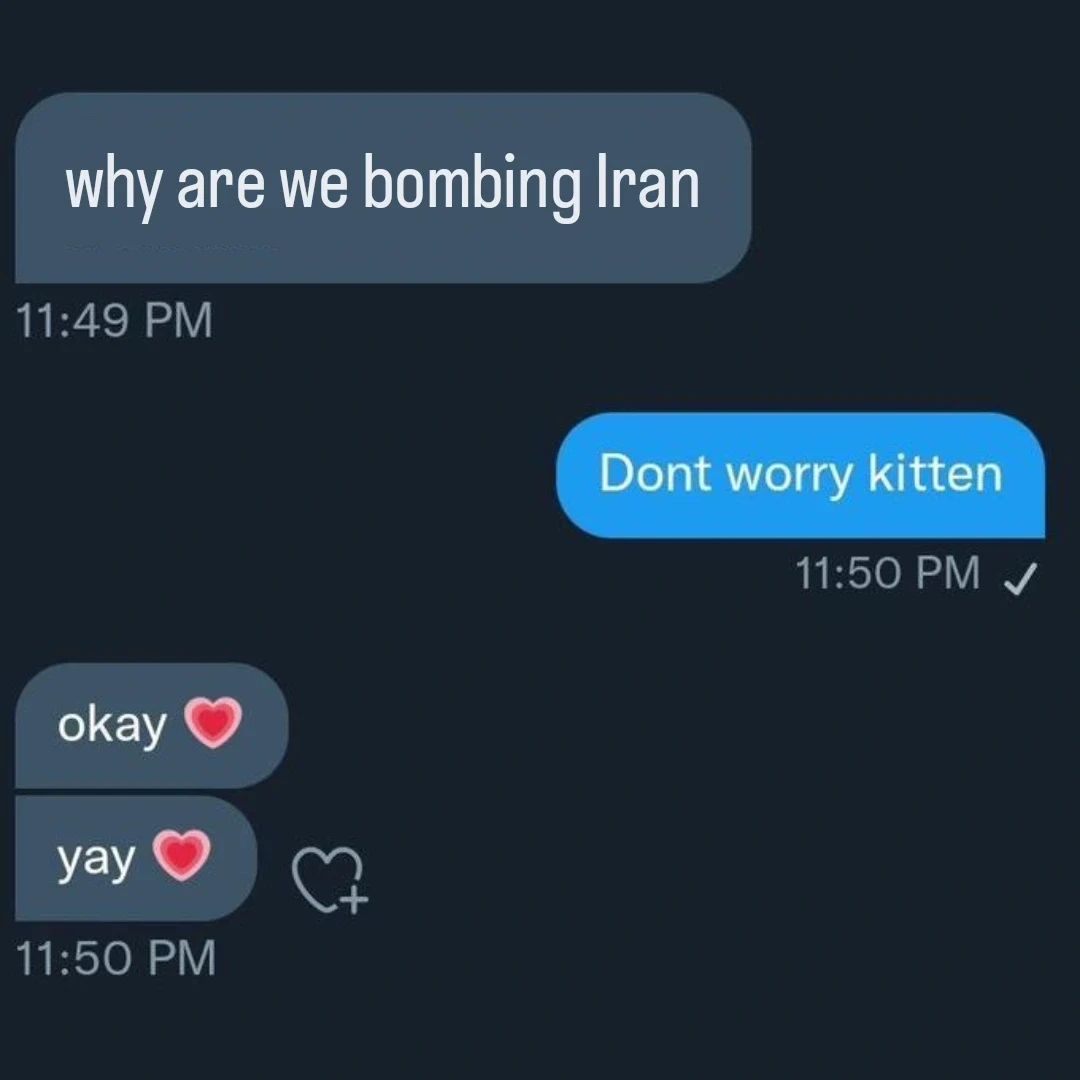Click the heart emoji in the okay message
Image resolution: width=1080 pixels, height=1080 pixels.
213,722
